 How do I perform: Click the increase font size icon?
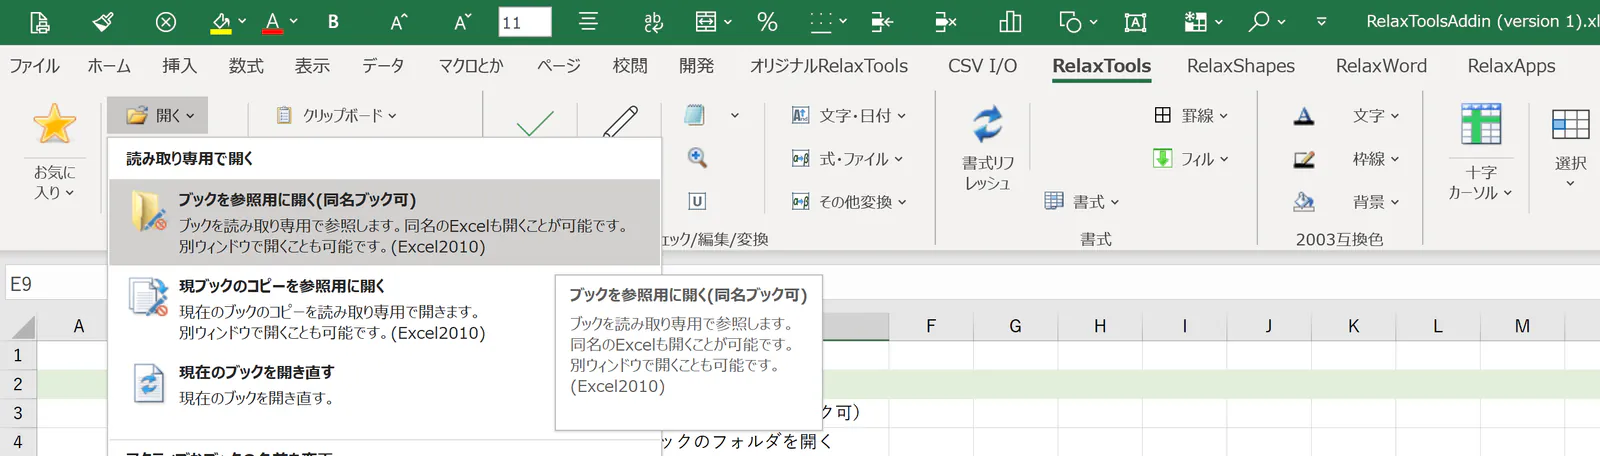click(399, 22)
